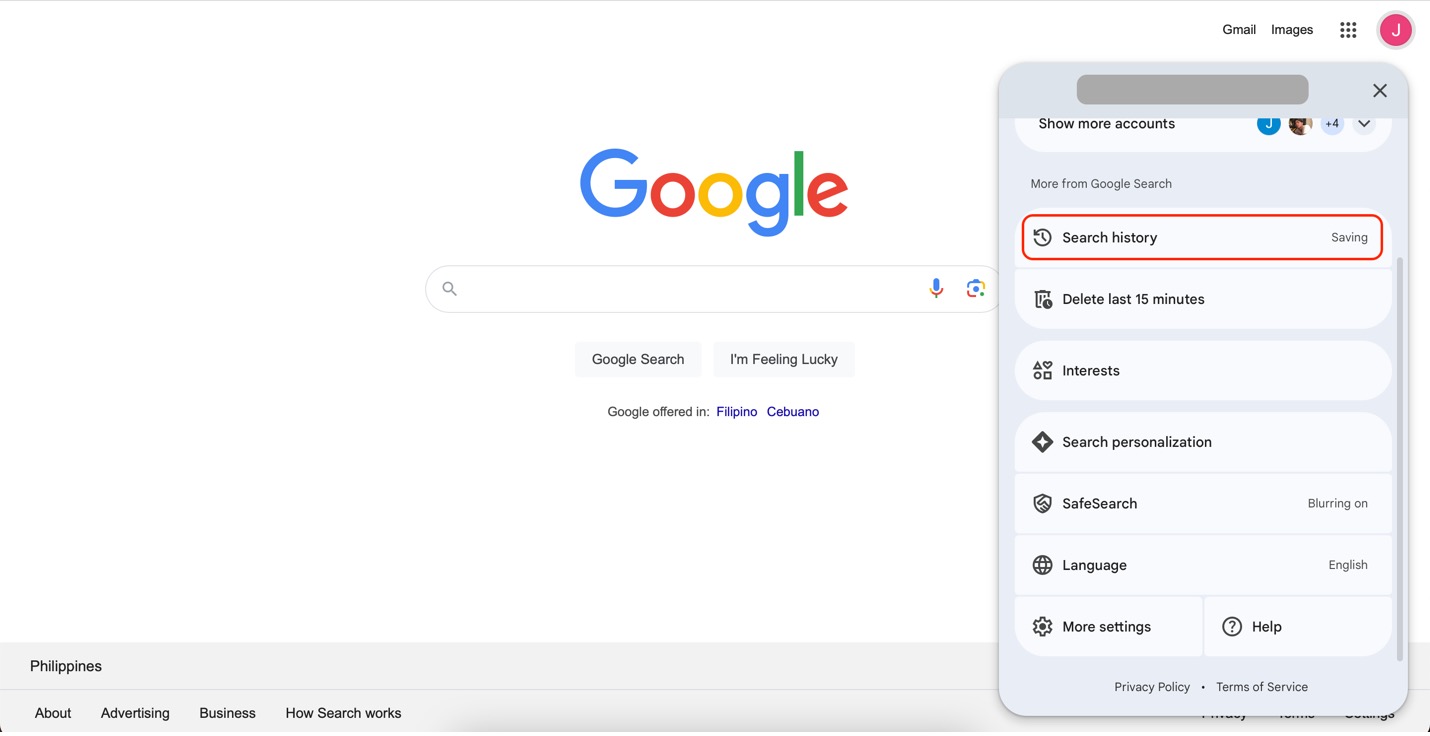The image size is (1430, 736).
Task: Click the Google logo
Action: 714,192
